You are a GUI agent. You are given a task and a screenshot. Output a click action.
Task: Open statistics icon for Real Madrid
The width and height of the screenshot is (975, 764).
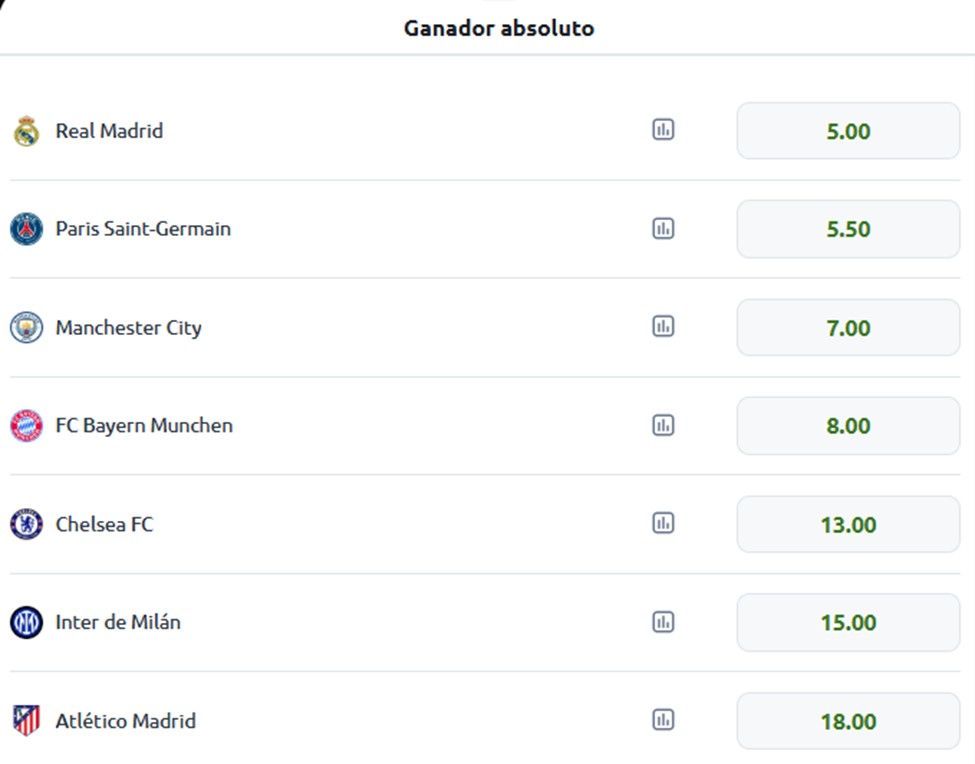coord(663,130)
